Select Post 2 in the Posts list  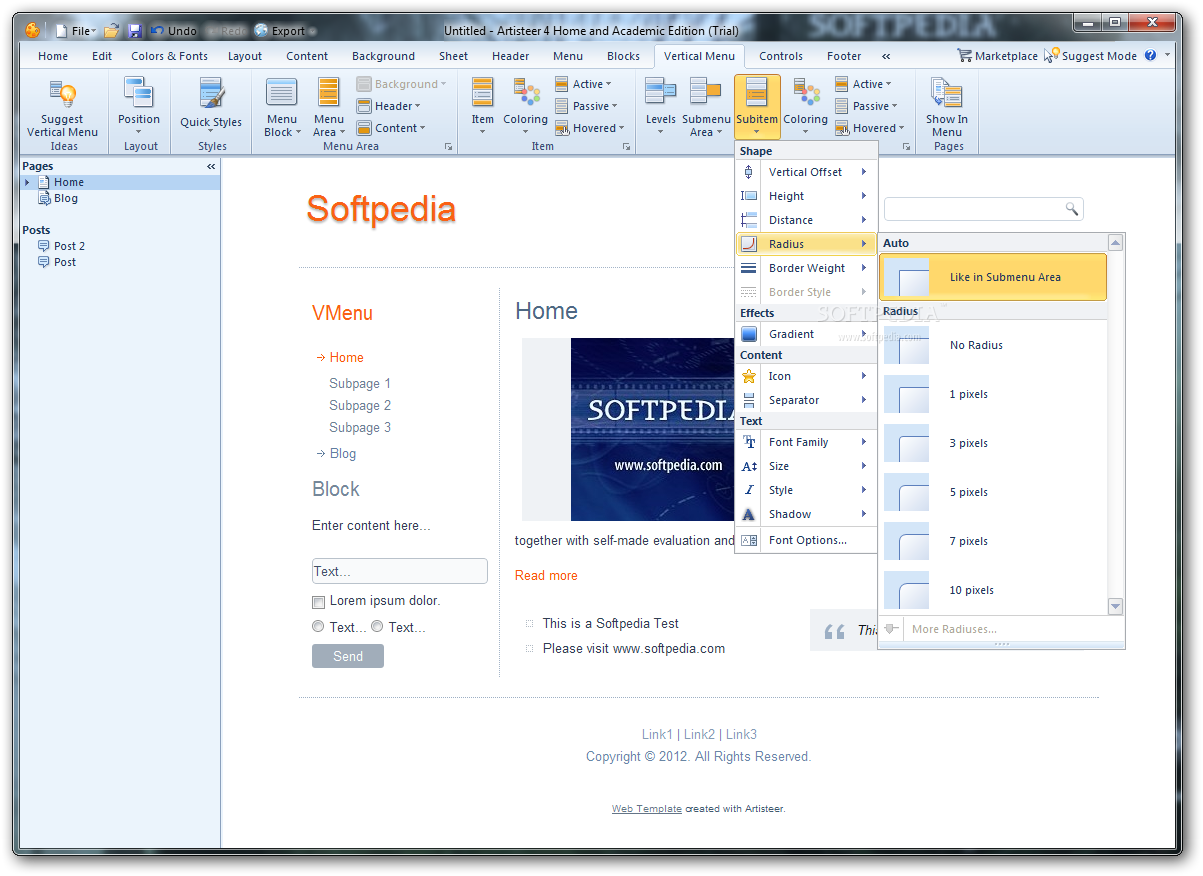69,246
